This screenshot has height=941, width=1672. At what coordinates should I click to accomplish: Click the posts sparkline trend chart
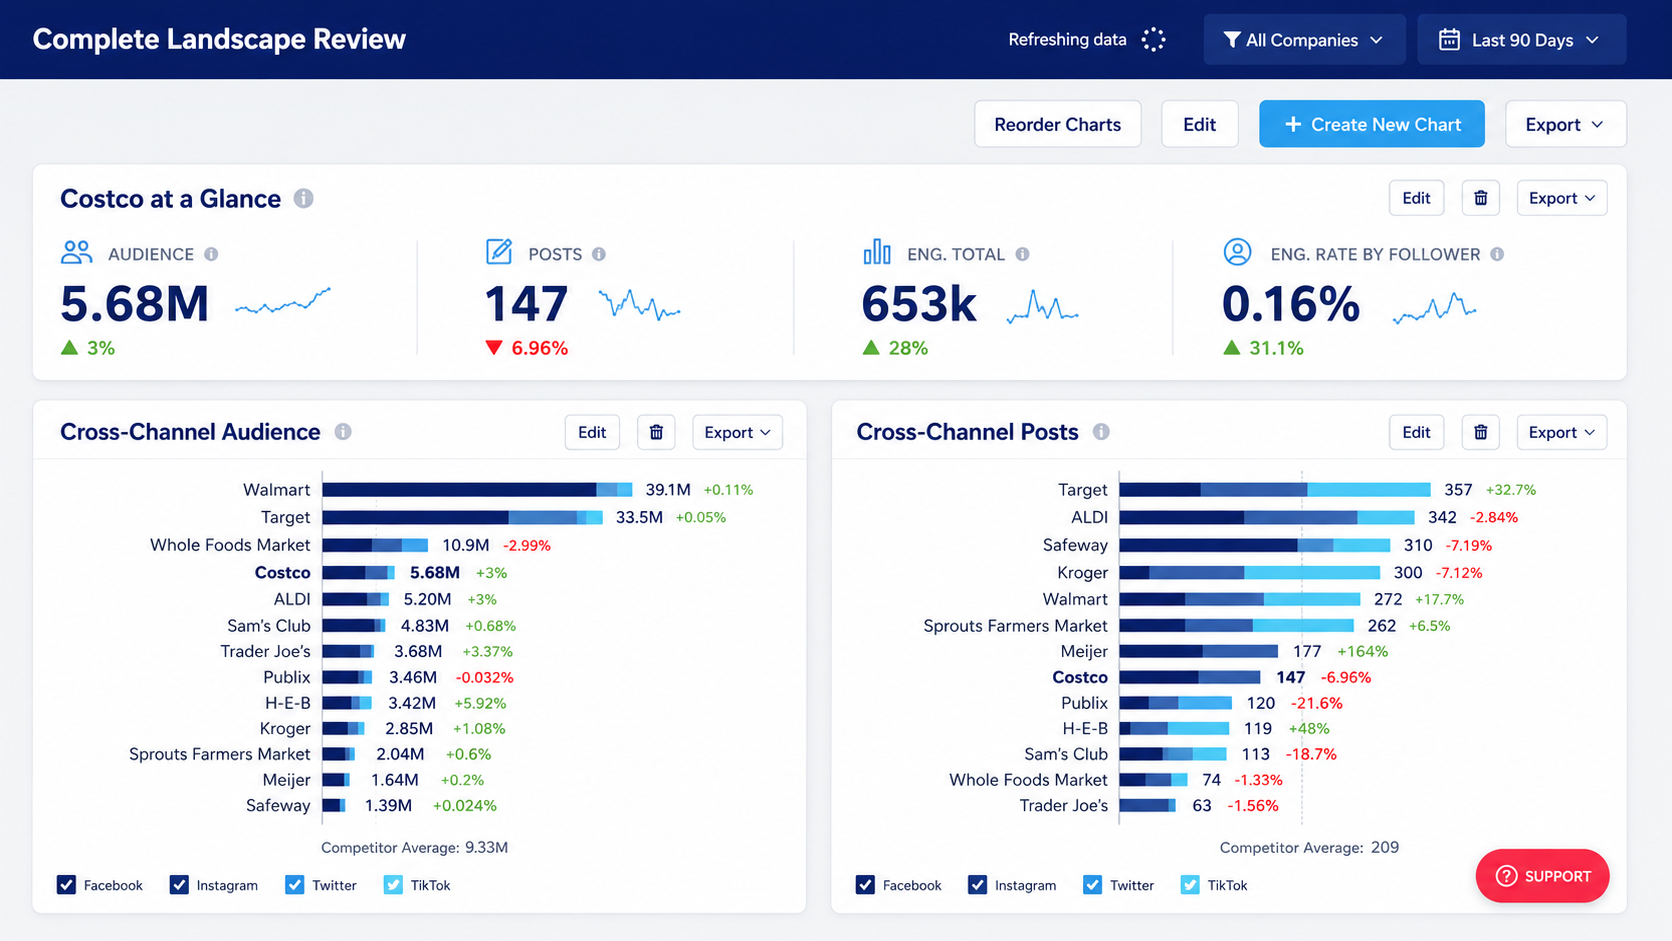point(640,304)
